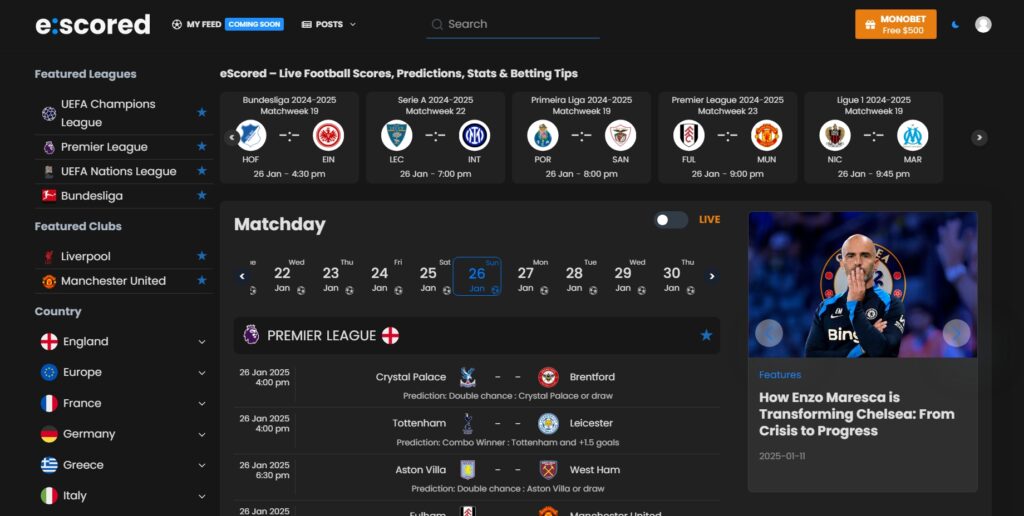Screen dimensions: 1024x516
Task: Open the Features category link
Action: click(x=780, y=375)
